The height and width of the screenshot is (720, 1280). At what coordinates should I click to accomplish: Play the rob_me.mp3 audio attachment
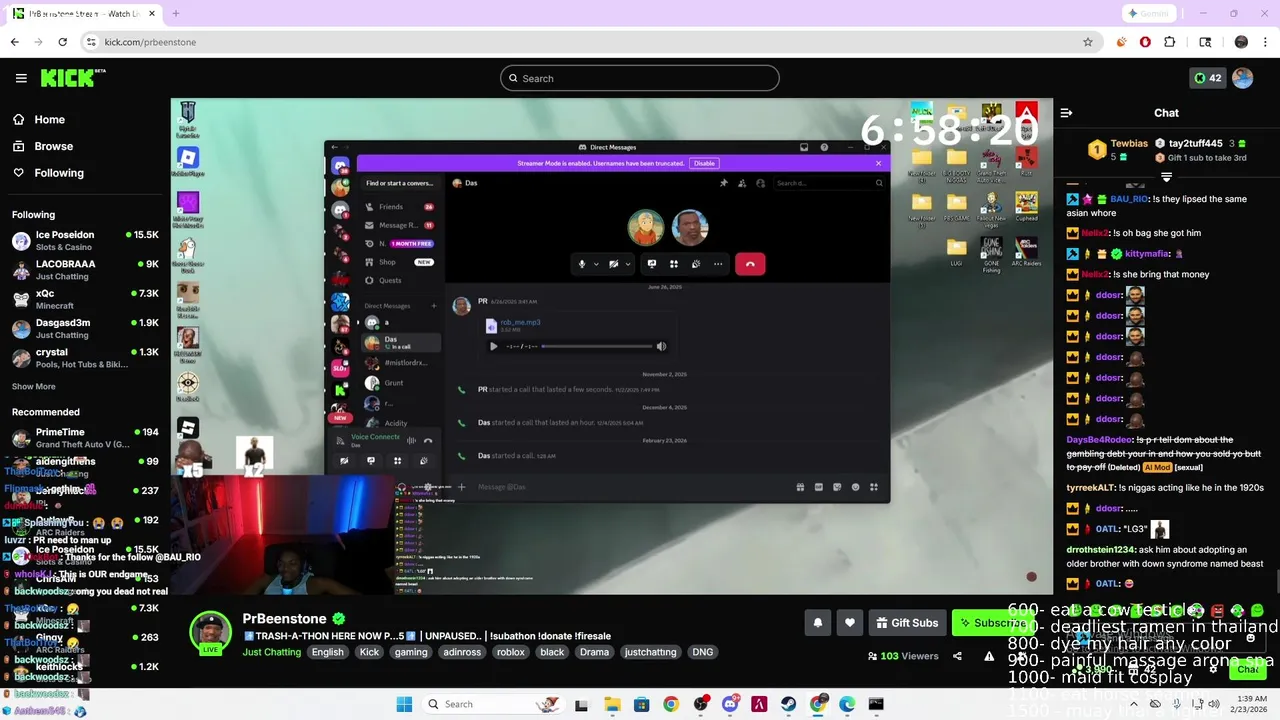tap(493, 346)
